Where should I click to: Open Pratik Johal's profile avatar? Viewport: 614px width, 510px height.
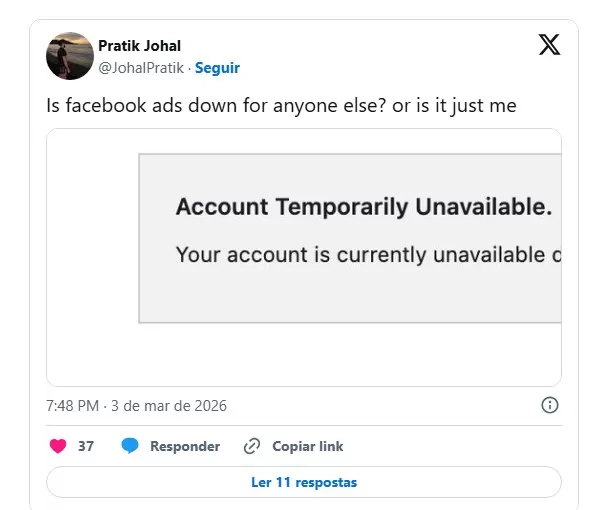70,56
